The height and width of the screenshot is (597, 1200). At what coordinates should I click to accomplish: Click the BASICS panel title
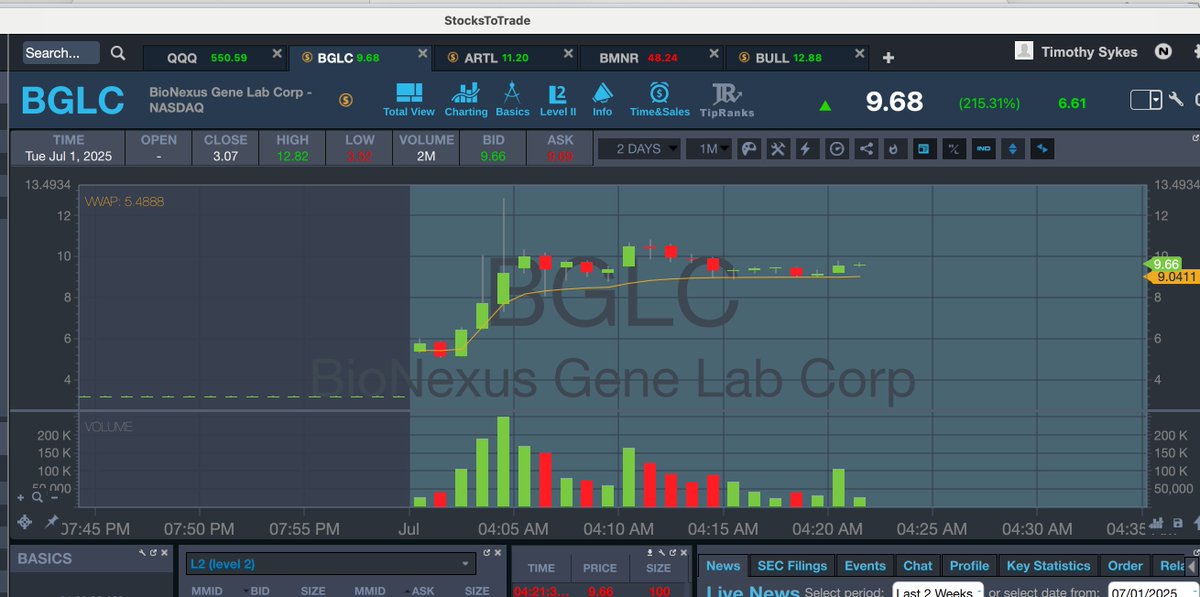45,559
